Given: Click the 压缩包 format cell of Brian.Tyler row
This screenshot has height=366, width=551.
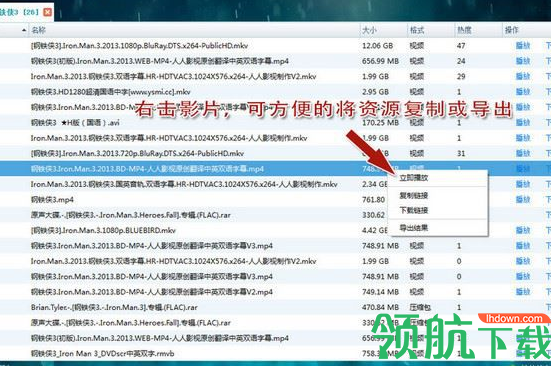Looking at the screenshot, I should (x=420, y=307).
